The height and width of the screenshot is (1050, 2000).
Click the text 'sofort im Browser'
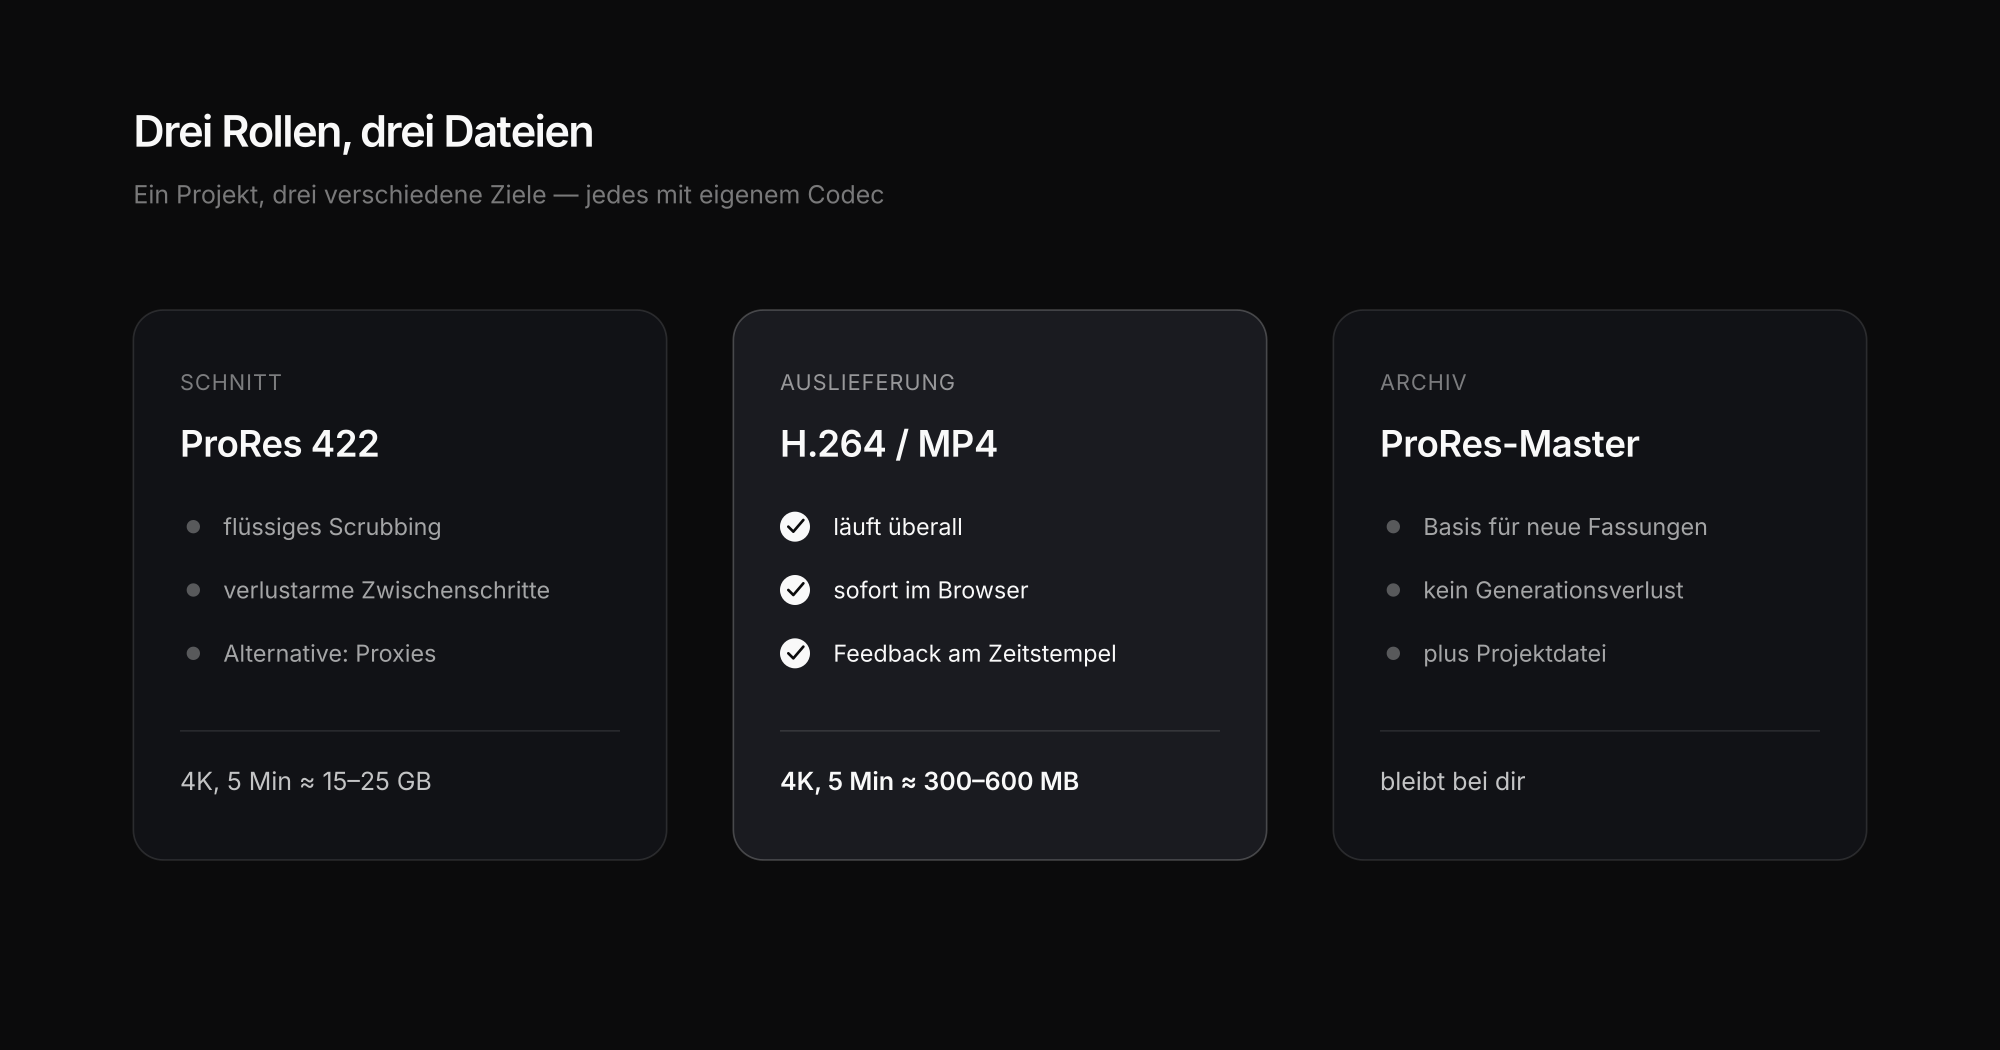pyautogui.click(x=931, y=590)
